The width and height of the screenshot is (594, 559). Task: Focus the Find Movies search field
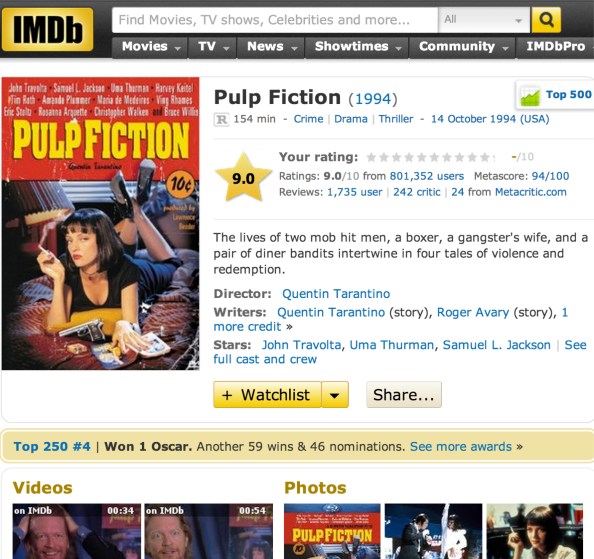tap(275, 20)
